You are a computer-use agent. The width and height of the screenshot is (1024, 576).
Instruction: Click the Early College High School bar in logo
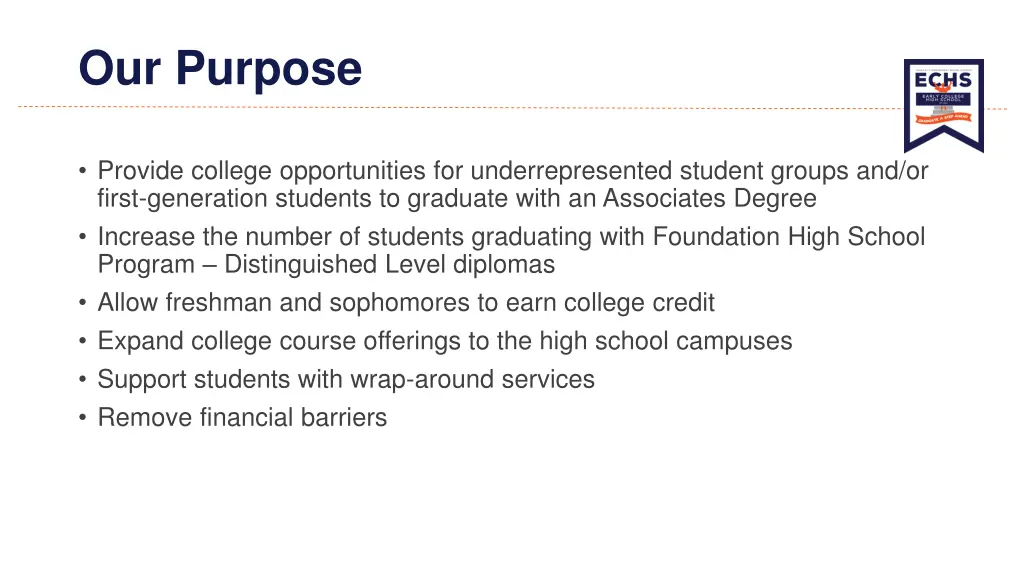943,98
